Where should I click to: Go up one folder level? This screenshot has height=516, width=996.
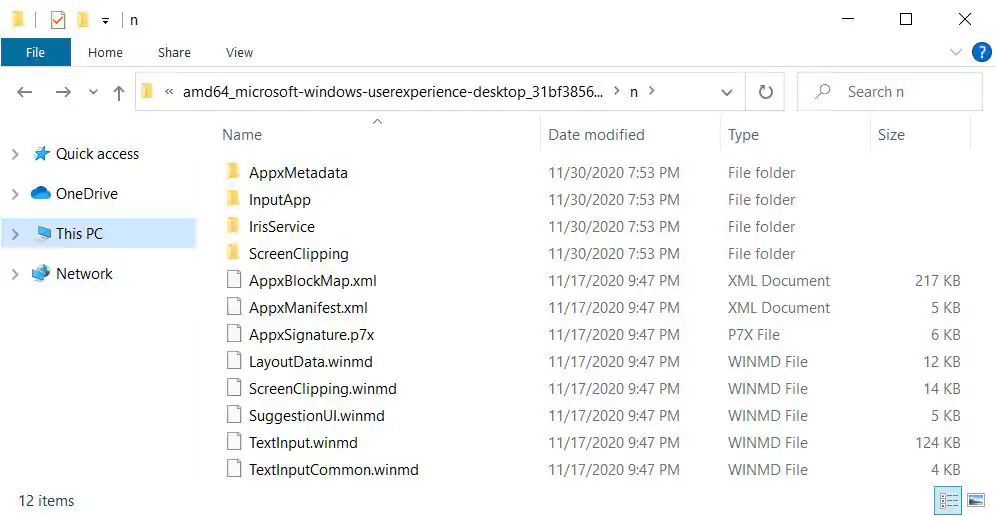pos(119,93)
